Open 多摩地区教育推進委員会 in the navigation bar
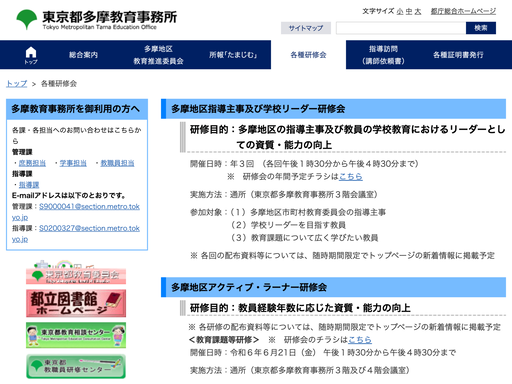Screen dimensions: 512x384 158,55
